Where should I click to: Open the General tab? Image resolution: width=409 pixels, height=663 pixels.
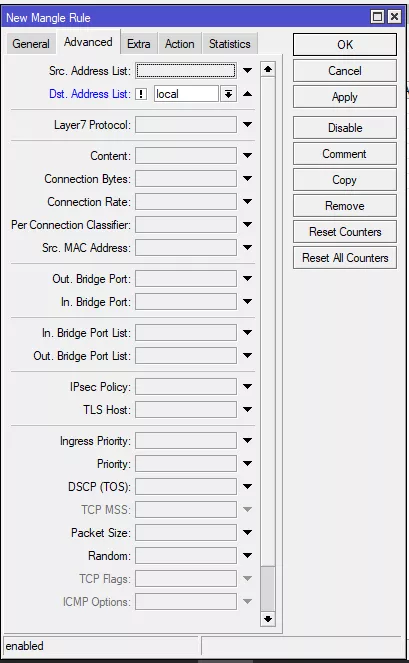coord(31,44)
